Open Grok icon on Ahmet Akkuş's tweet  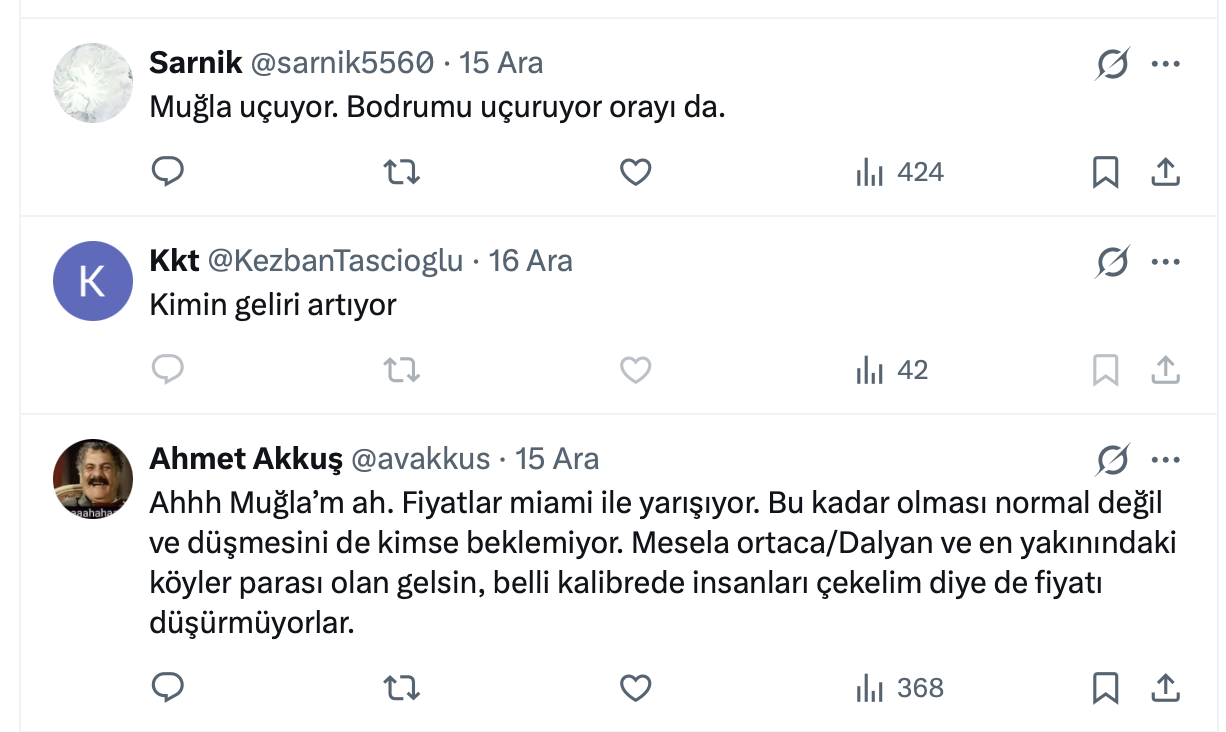(x=1112, y=461)
